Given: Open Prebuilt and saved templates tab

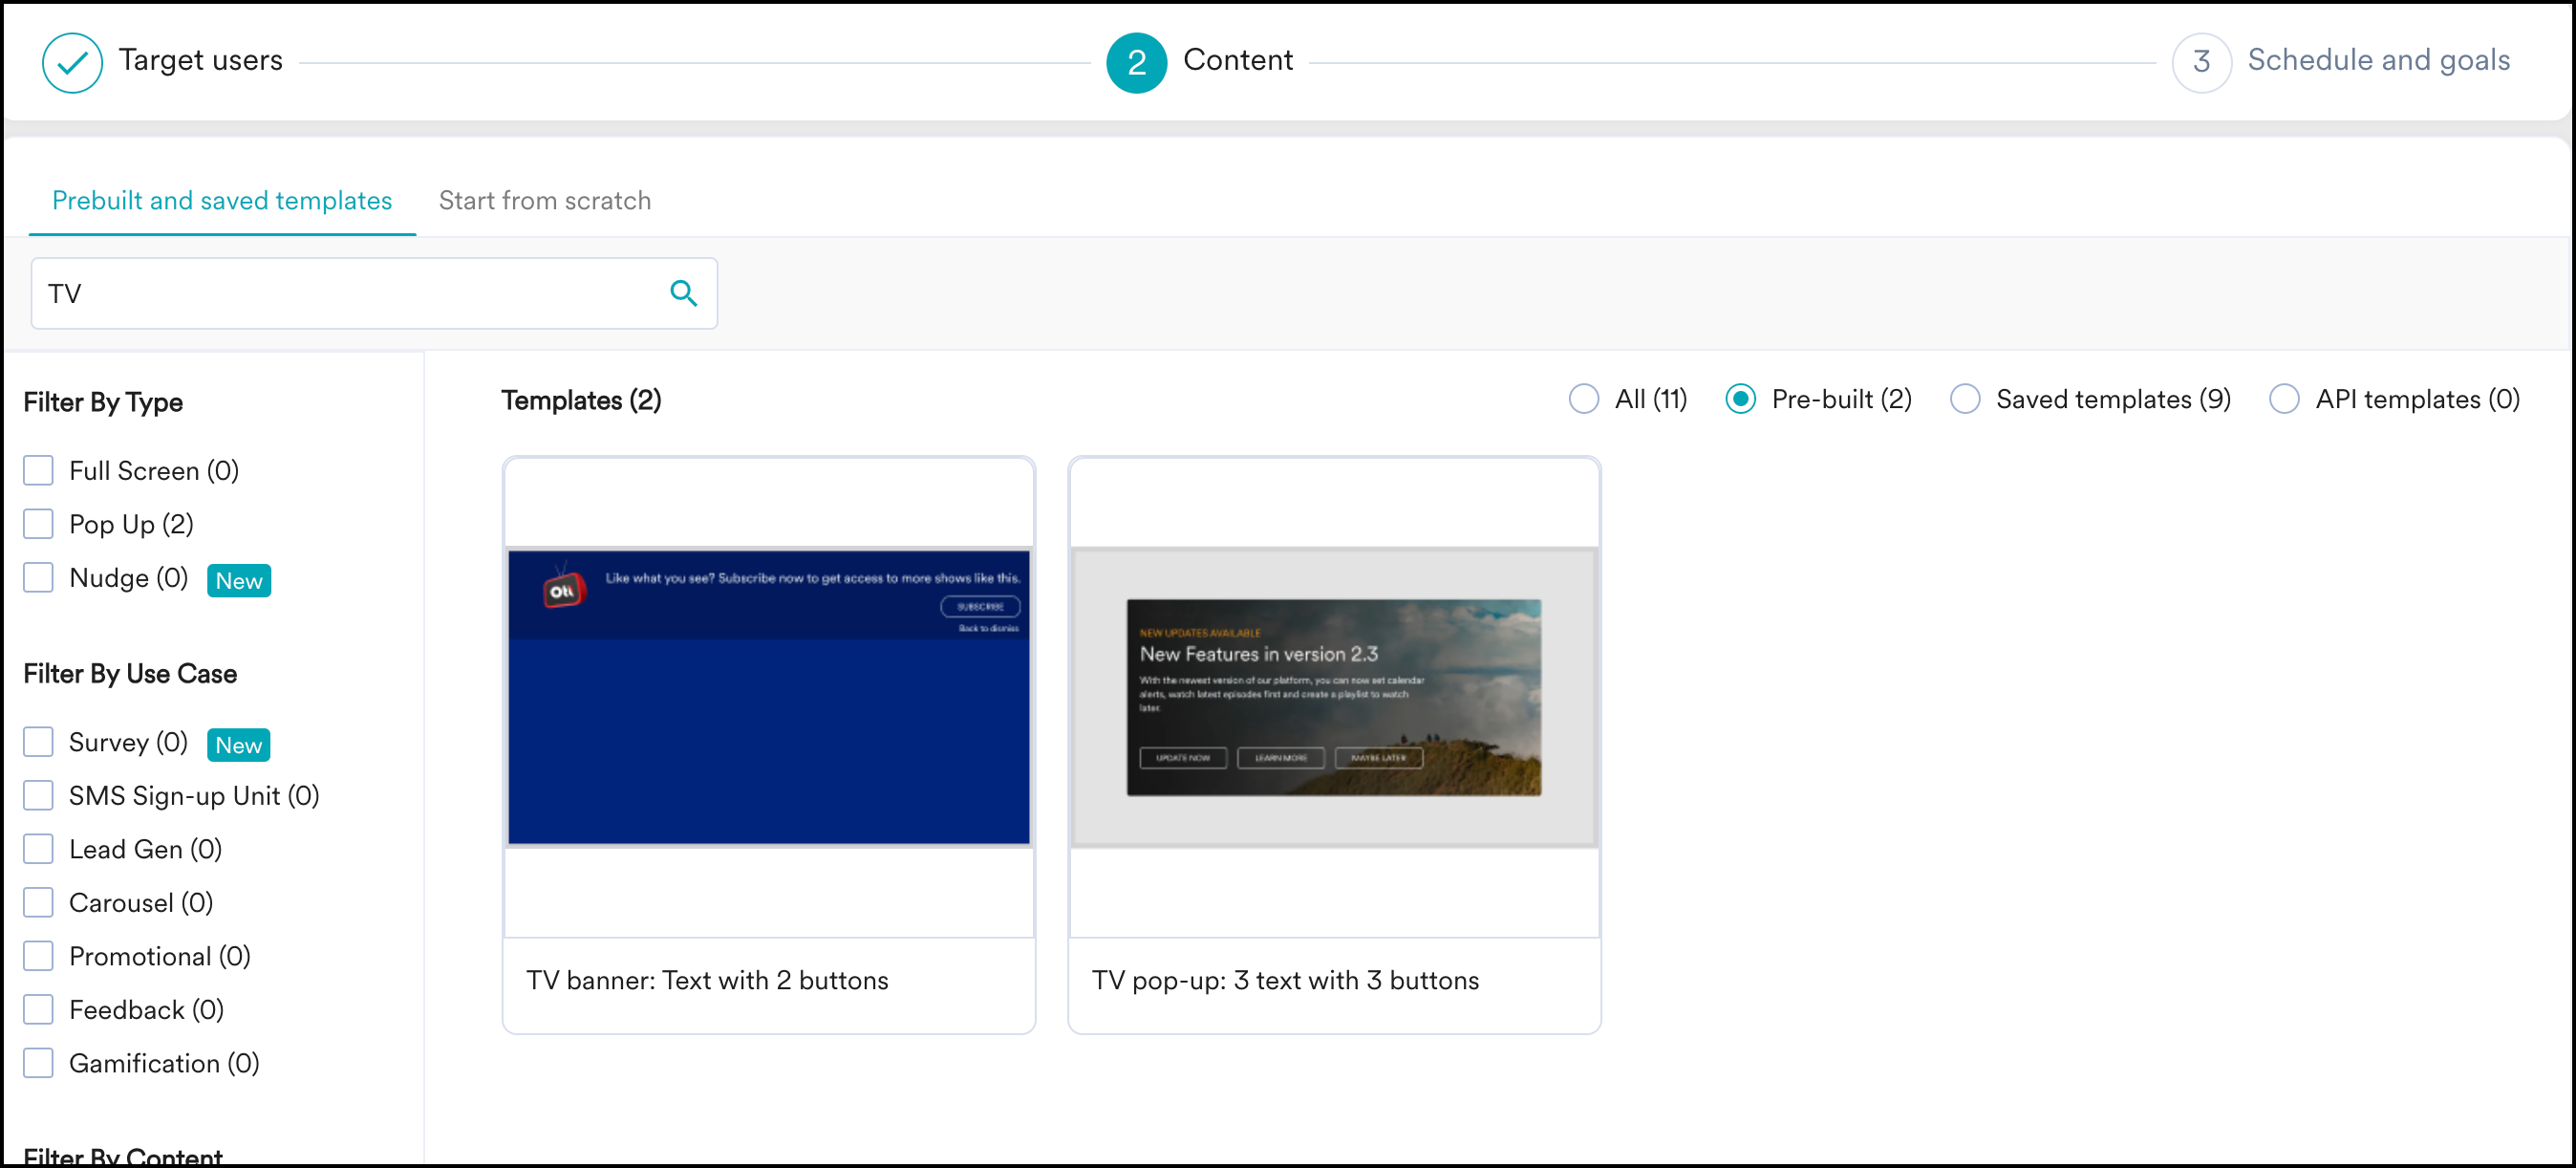Looking at the screenshot, I should coord(222,200).
